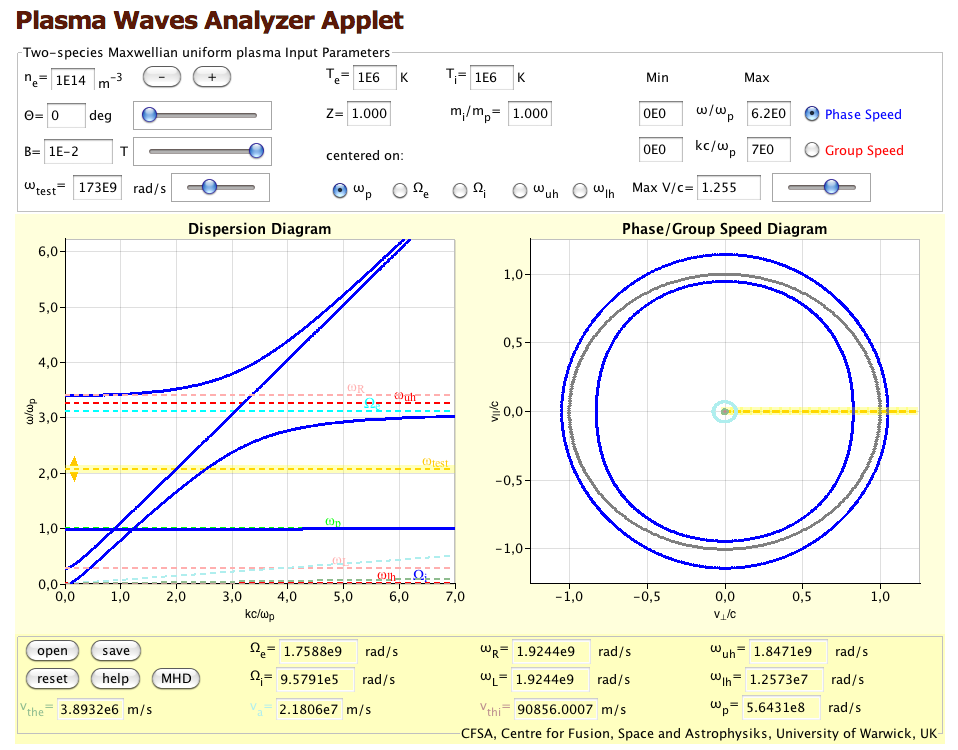Select the Phase Speed radio button

coord(812,114)
